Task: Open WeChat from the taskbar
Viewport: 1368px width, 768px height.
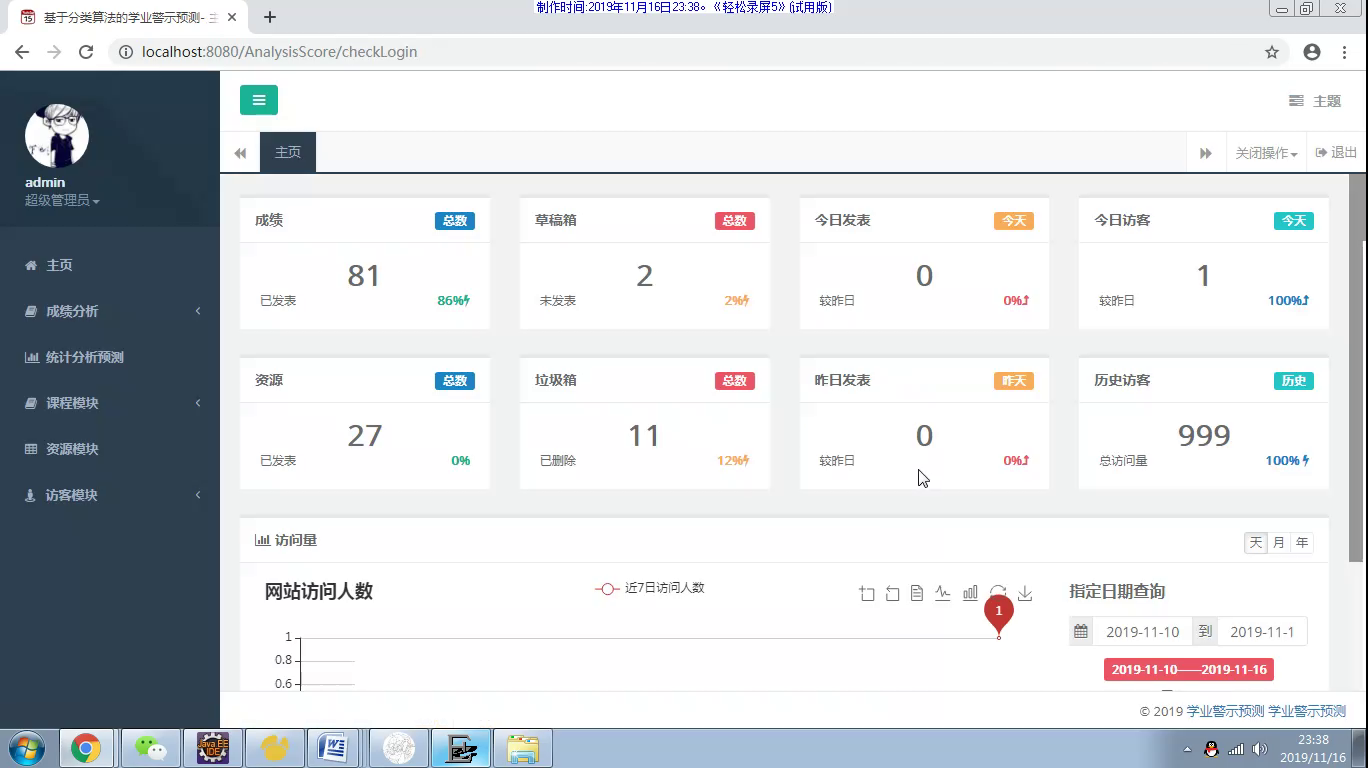Action: [x=151, y=748]
